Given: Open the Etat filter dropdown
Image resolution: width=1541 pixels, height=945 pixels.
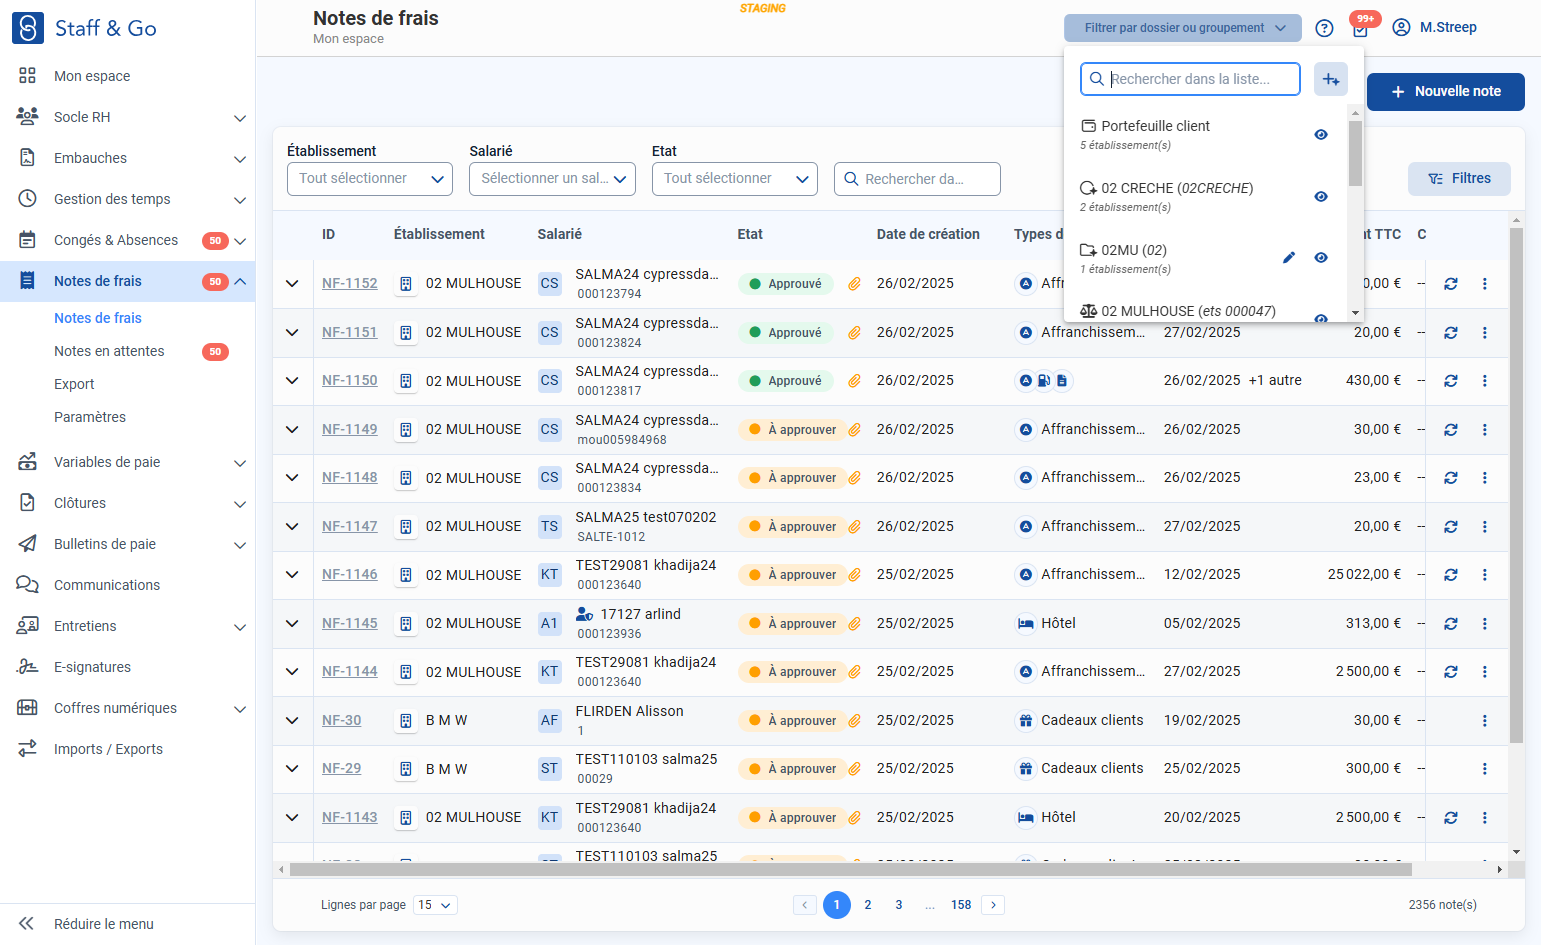Looking at the screenshot, I should [x=735, y=179].
